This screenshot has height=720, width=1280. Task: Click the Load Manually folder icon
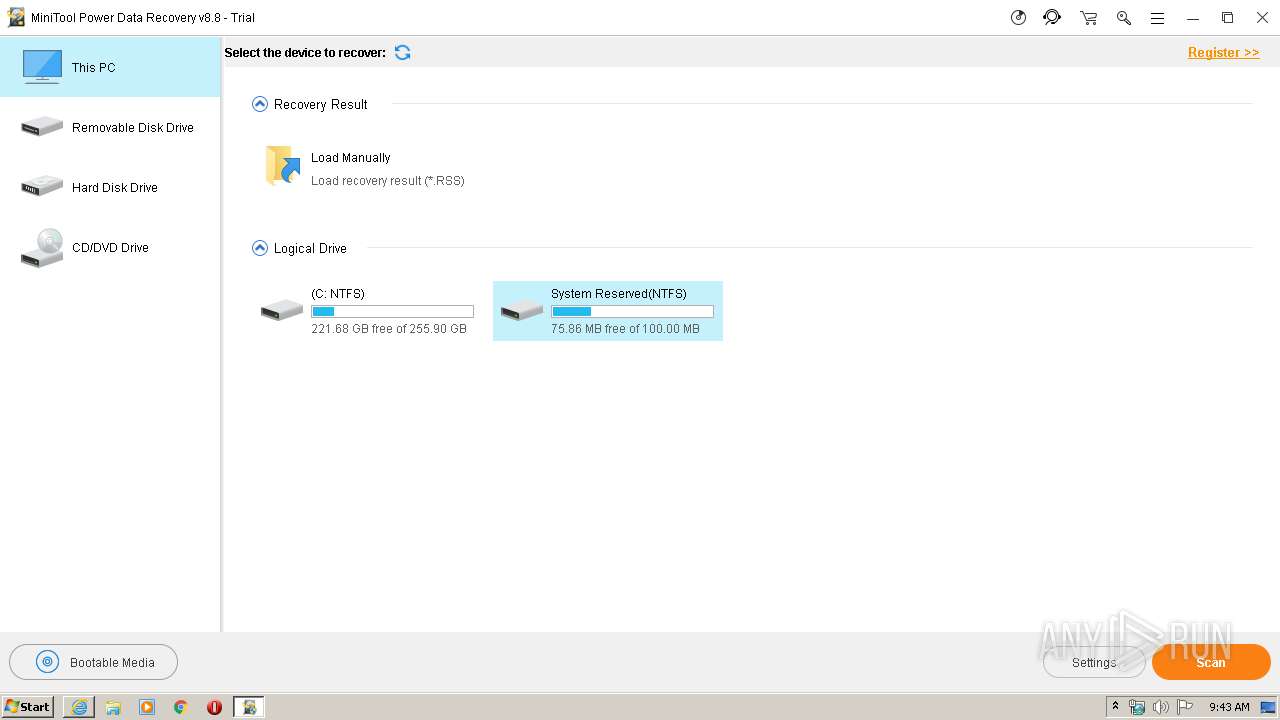pyautogui.click(x=282, y=166)
